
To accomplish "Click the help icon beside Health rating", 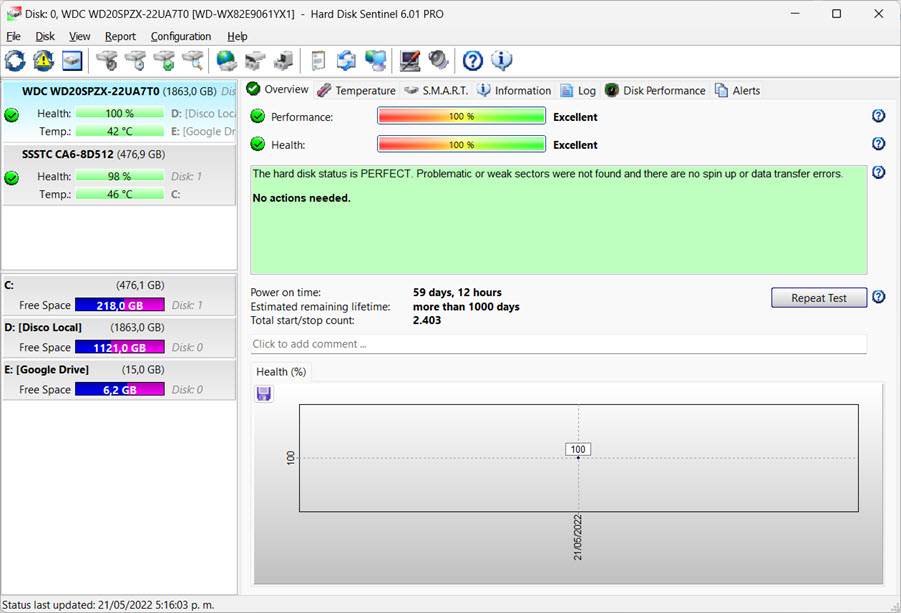I will (879, 144).
